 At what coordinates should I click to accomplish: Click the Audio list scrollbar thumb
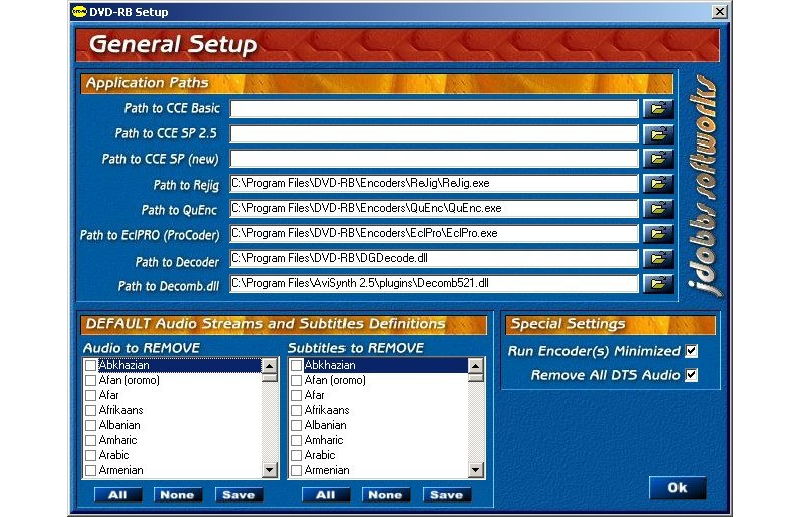pos(269,378)
